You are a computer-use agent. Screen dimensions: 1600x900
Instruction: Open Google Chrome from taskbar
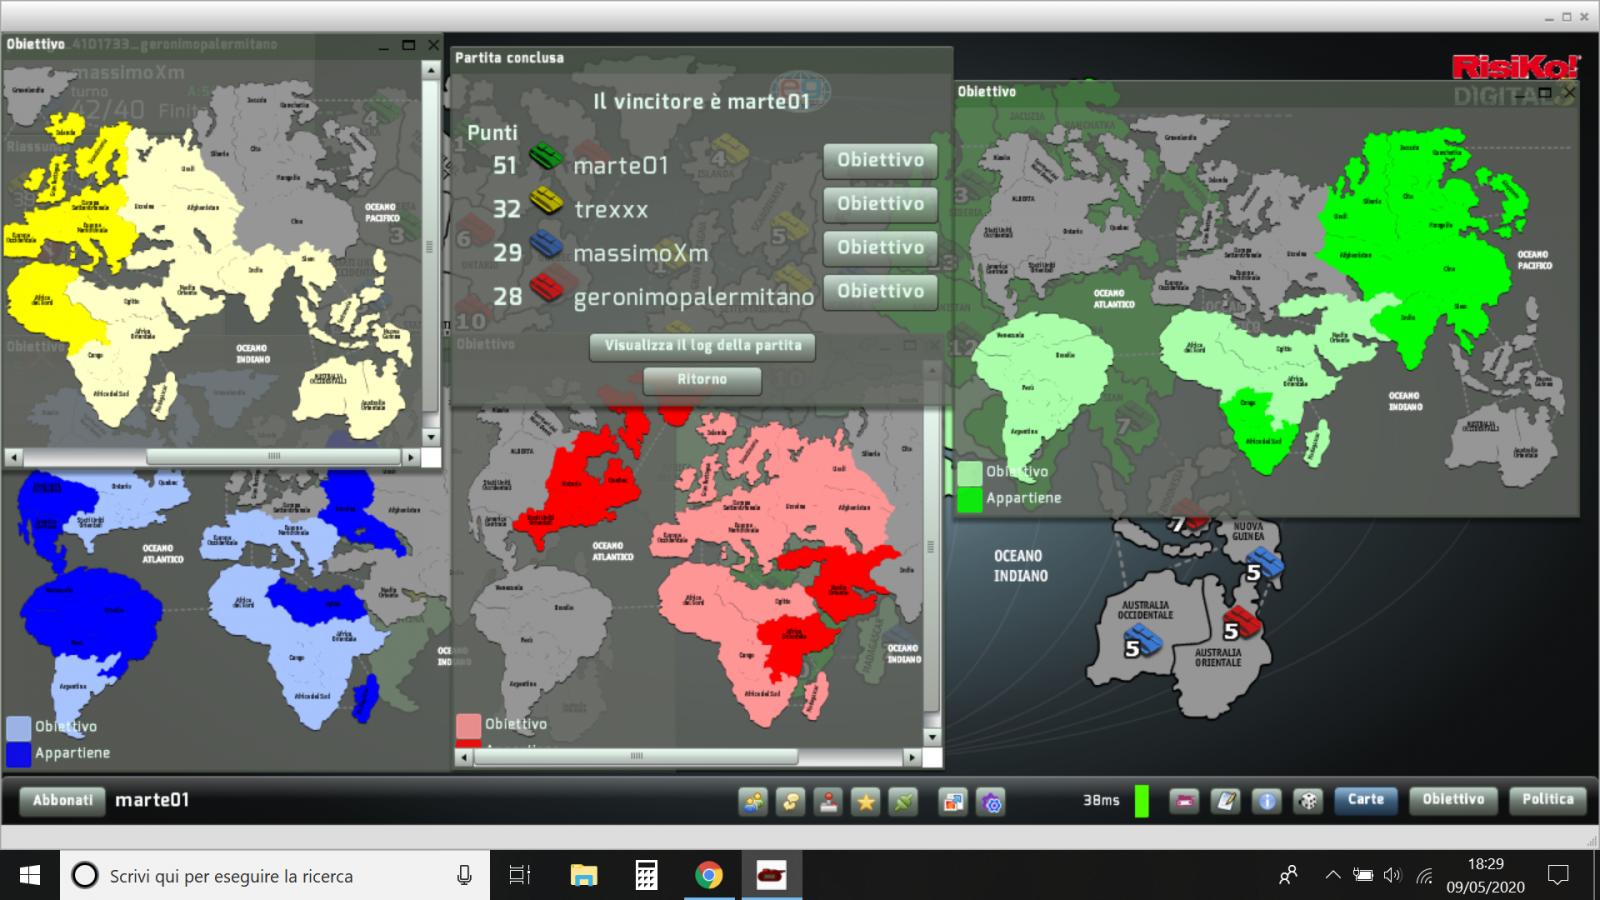coord(709,876)
